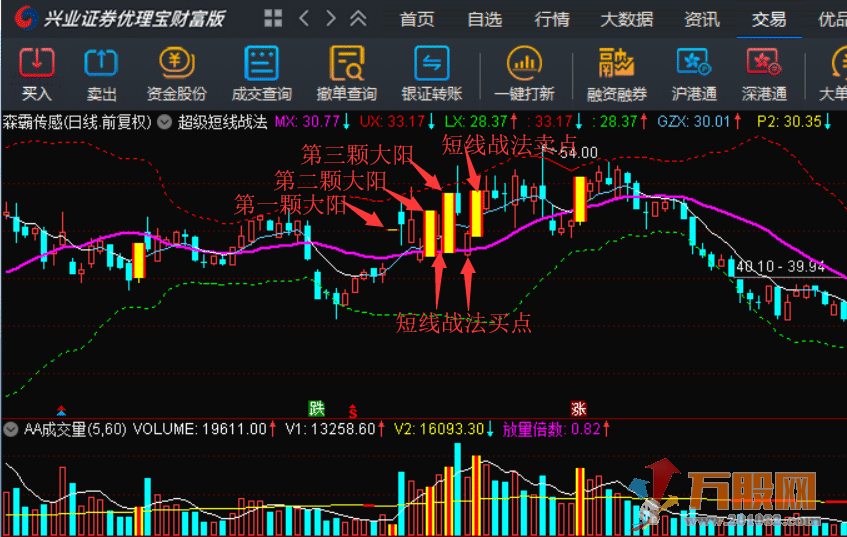Open 撤单查询 cancel order query

pyautogui.click(x=347, y=73)
